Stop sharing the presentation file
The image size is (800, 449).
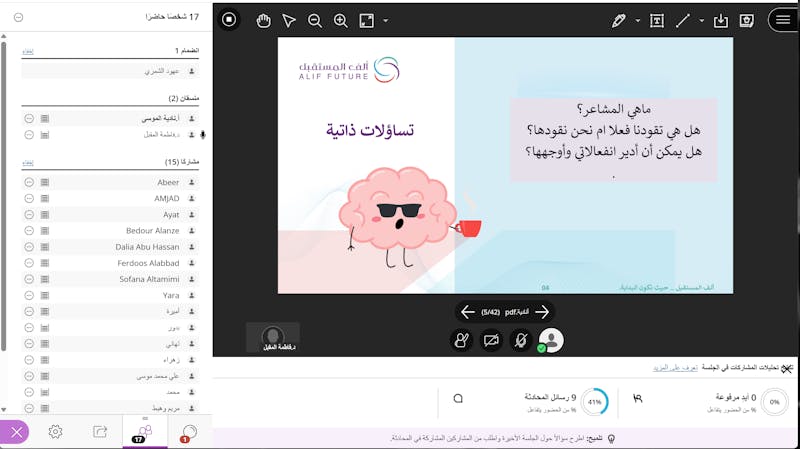[x=229, y=19]
